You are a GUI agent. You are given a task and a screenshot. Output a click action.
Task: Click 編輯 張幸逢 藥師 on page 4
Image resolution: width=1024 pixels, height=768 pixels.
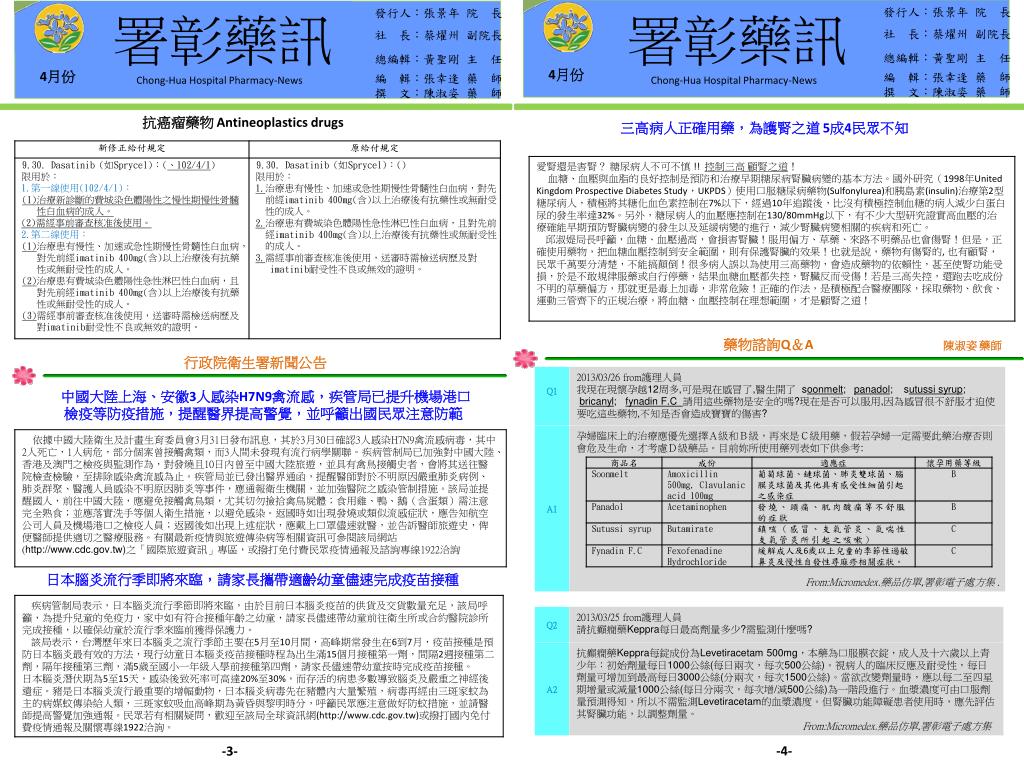[x=947, y=77]
